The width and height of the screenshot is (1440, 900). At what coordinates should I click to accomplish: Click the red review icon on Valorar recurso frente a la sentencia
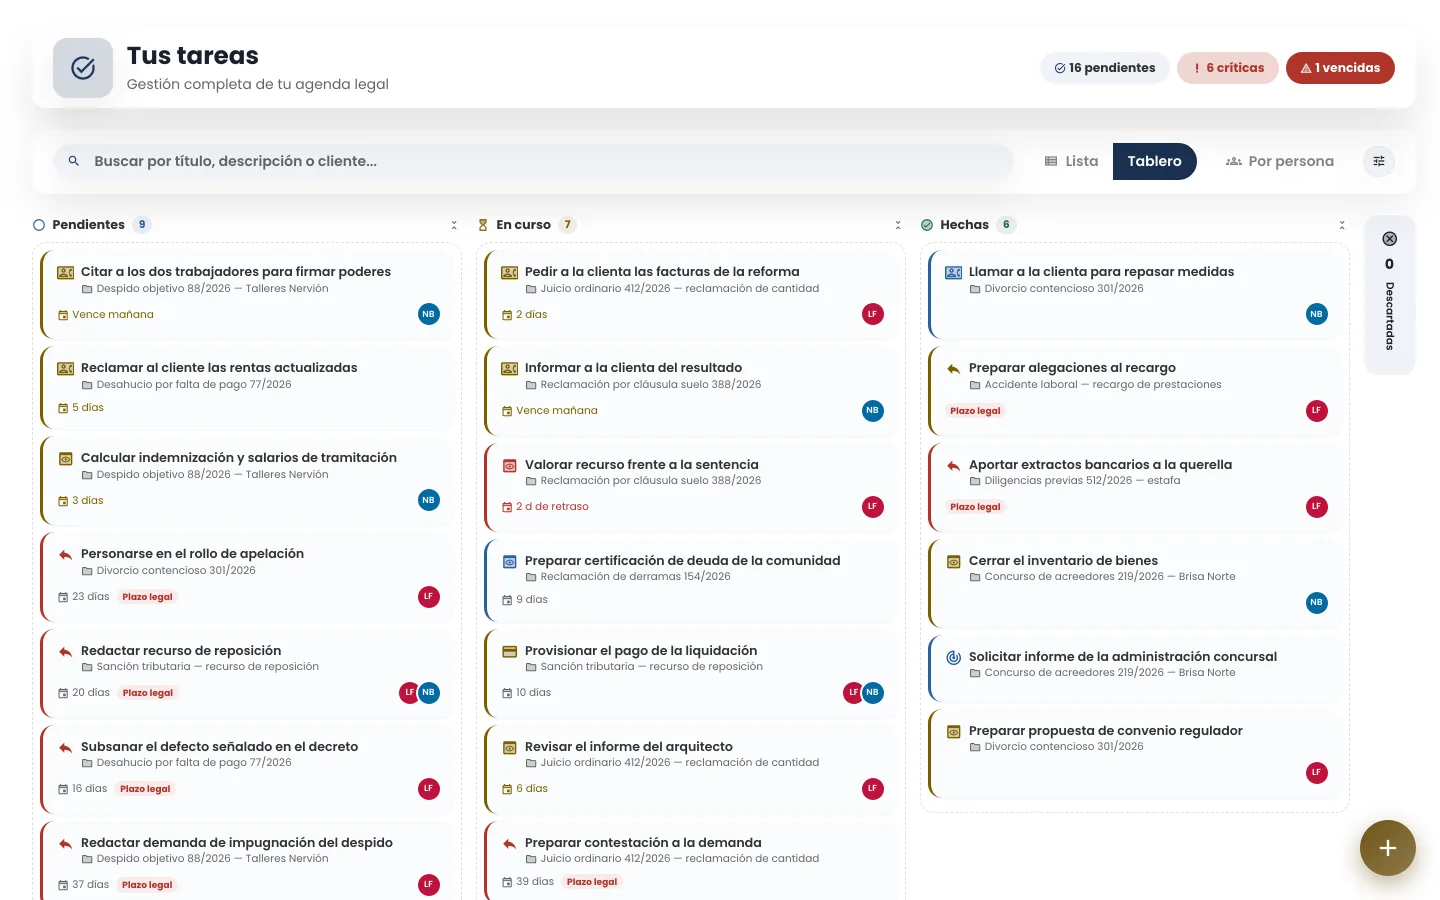point(510,465)
